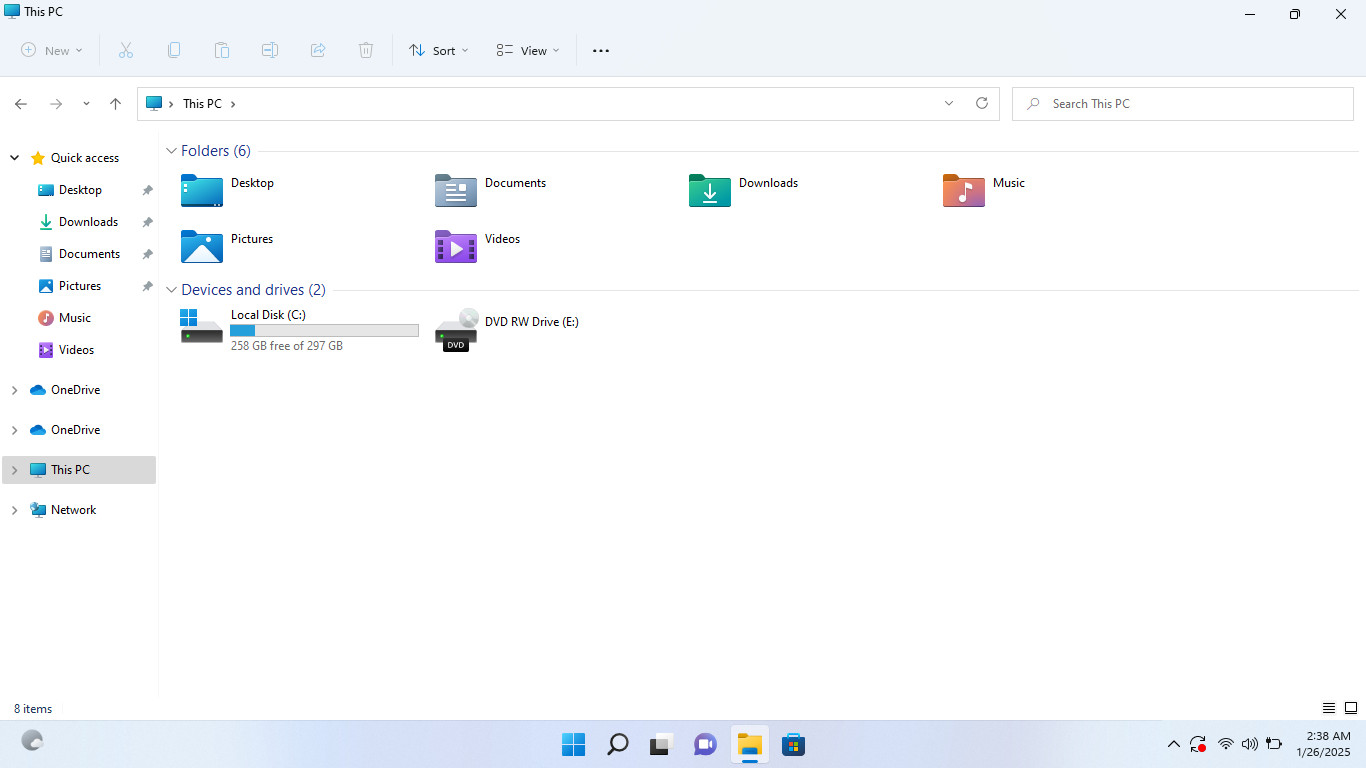The width and height of the screenshot is (1366, 768).
Task: Go back using the Back arrow
Action: pyautogui.click(x=21, y=104)
